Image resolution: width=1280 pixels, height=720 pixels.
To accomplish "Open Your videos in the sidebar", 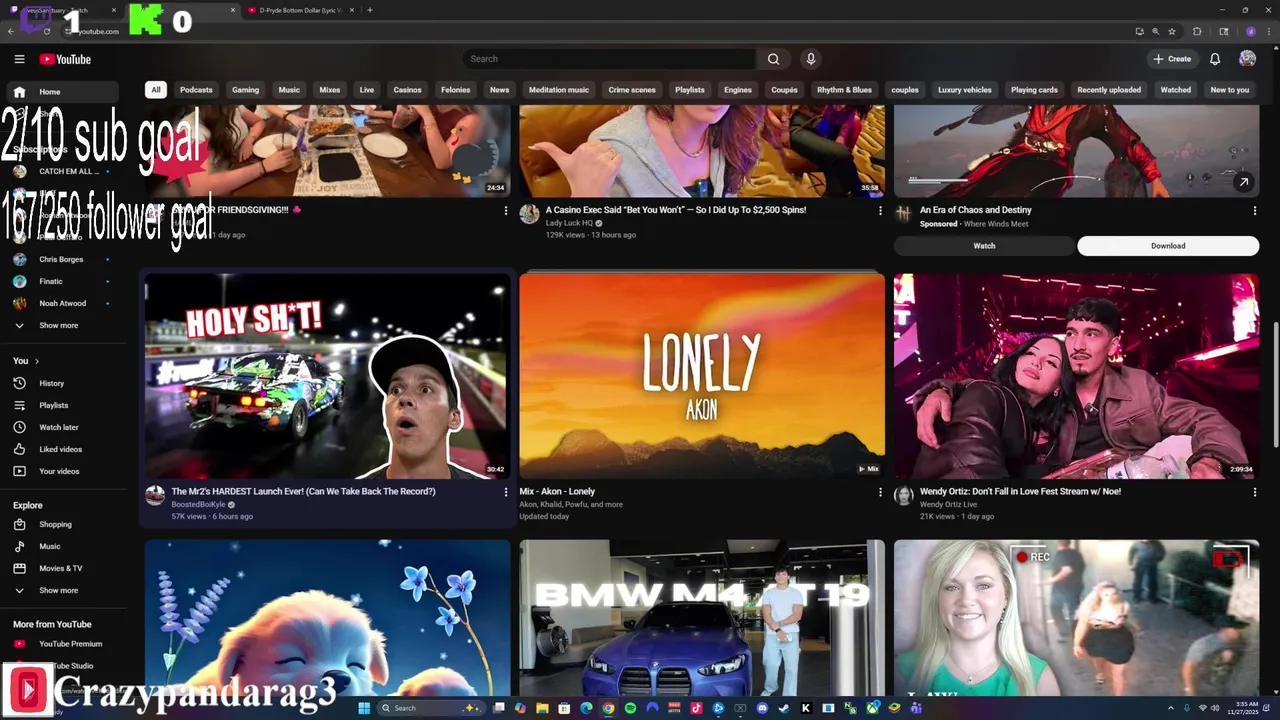I will pyautogui.click(x=65, y=471).
